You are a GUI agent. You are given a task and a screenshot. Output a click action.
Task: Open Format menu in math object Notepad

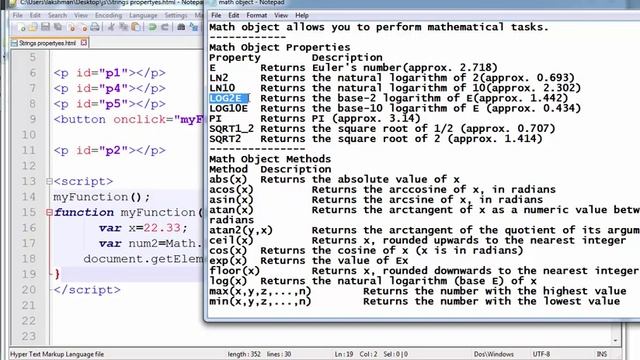256,16
